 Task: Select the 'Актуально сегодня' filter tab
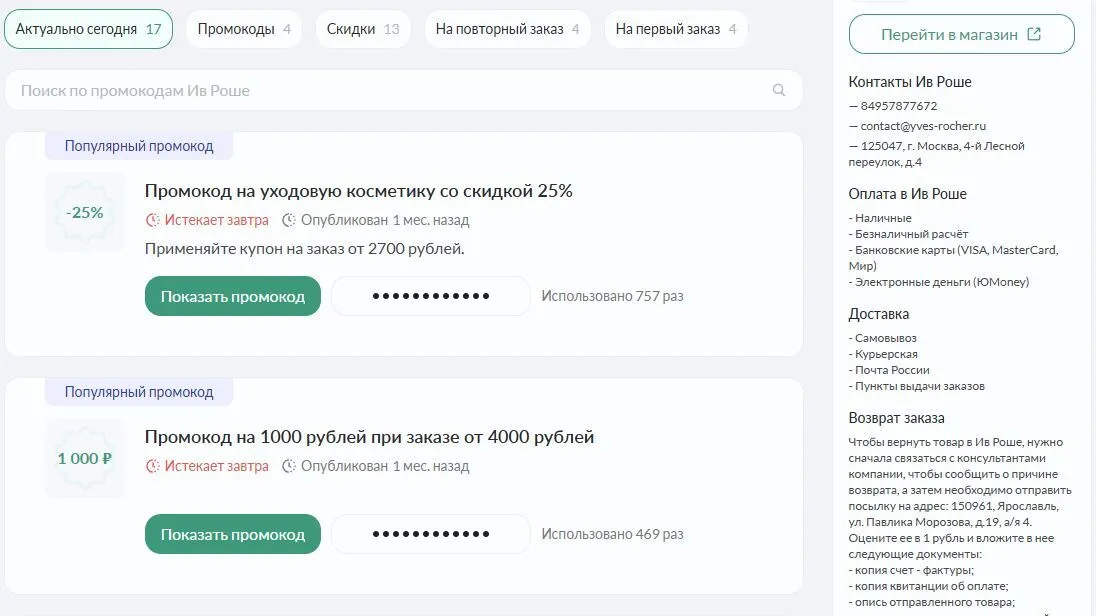pos(88,29)
